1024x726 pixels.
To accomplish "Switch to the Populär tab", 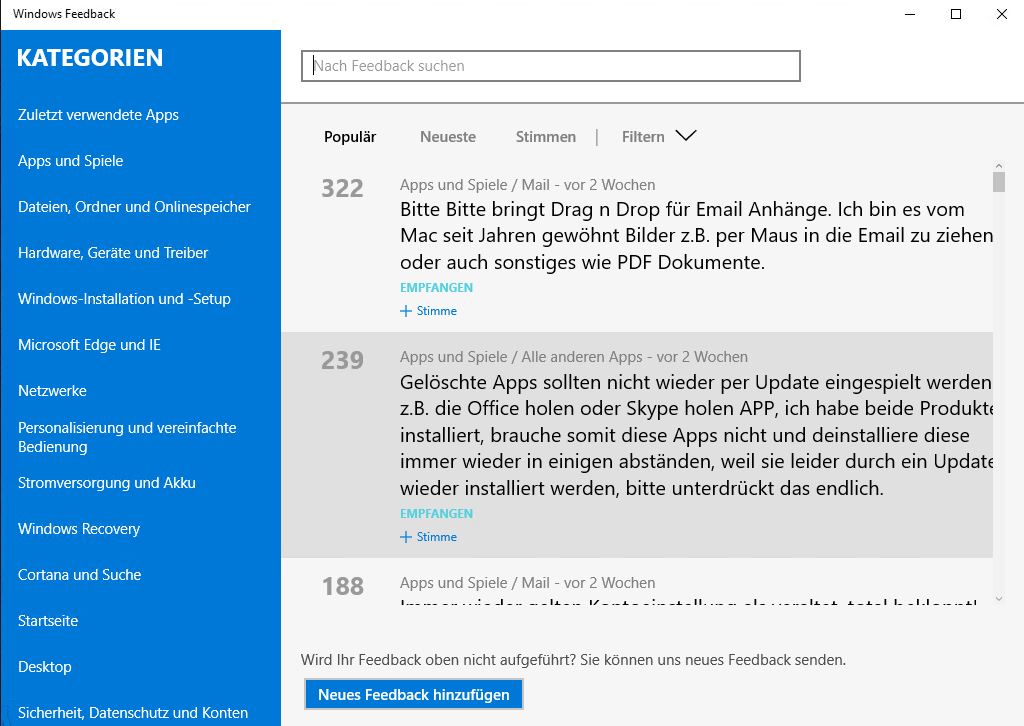I will (x=350, y=137).
